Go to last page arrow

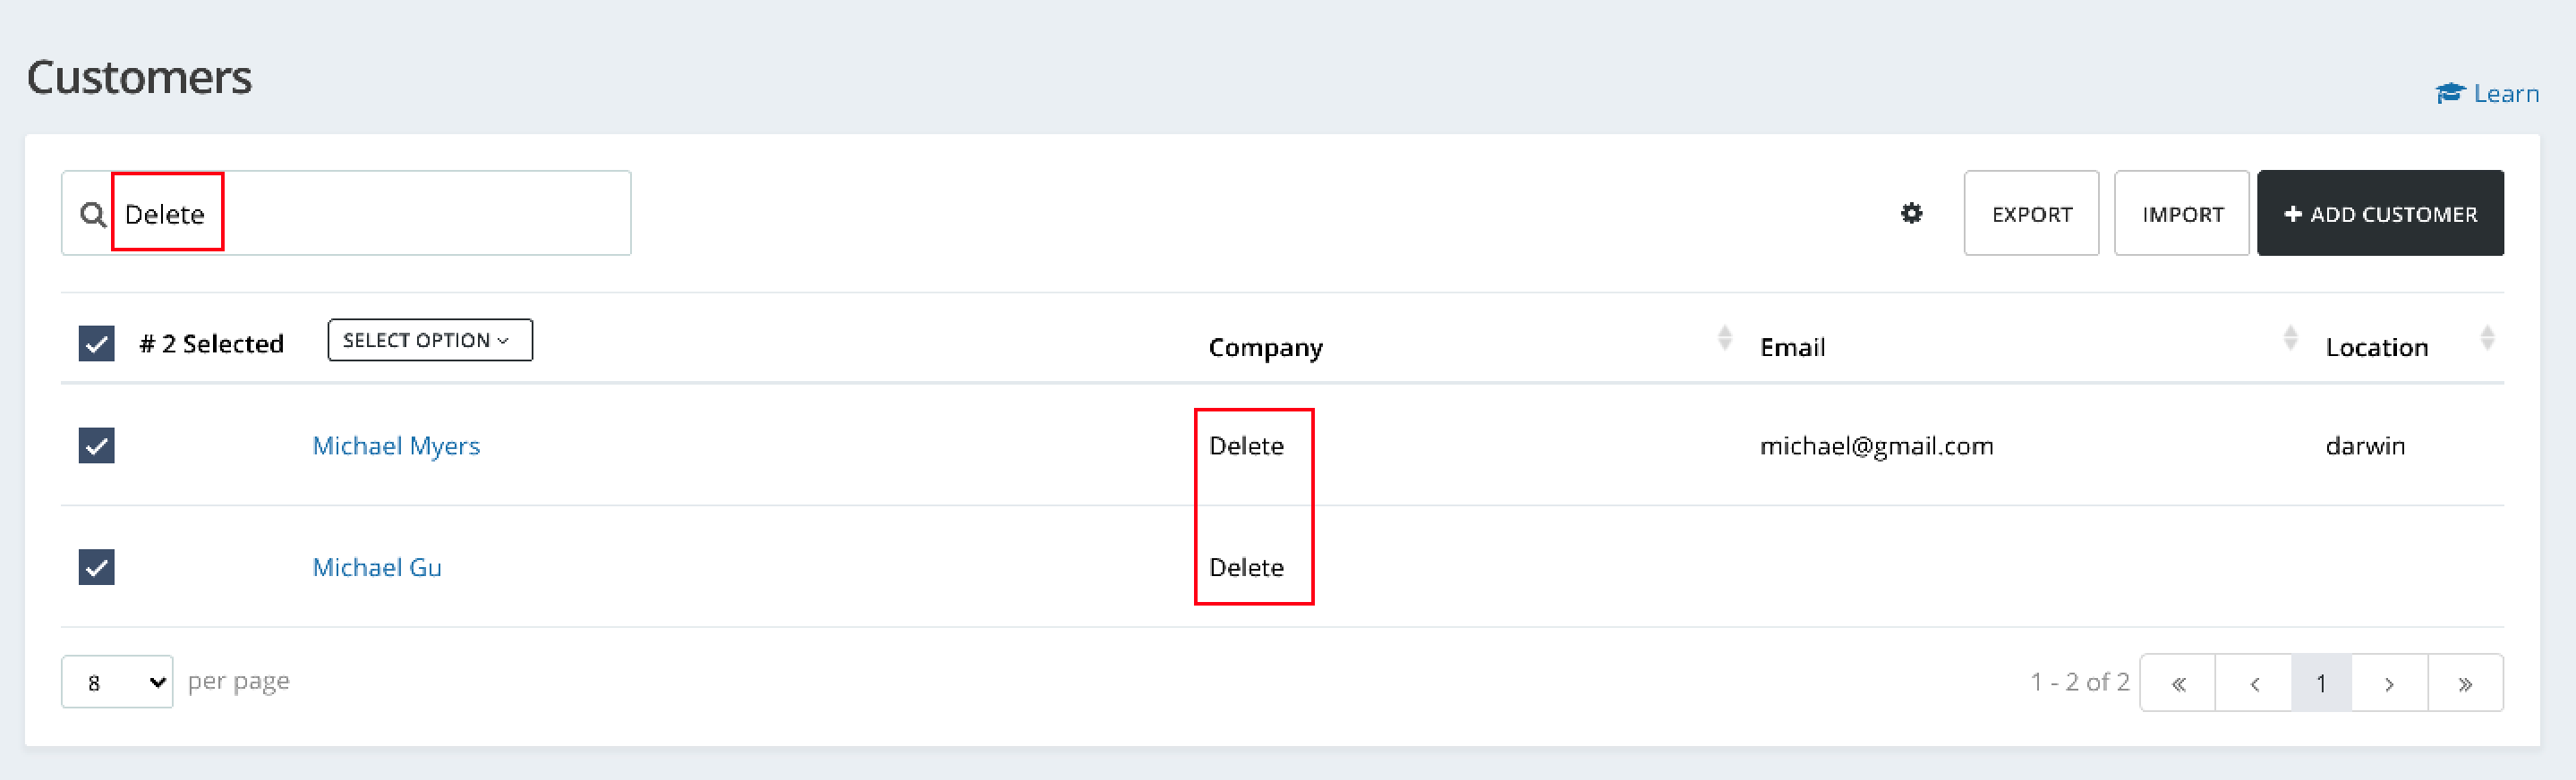2464,683
